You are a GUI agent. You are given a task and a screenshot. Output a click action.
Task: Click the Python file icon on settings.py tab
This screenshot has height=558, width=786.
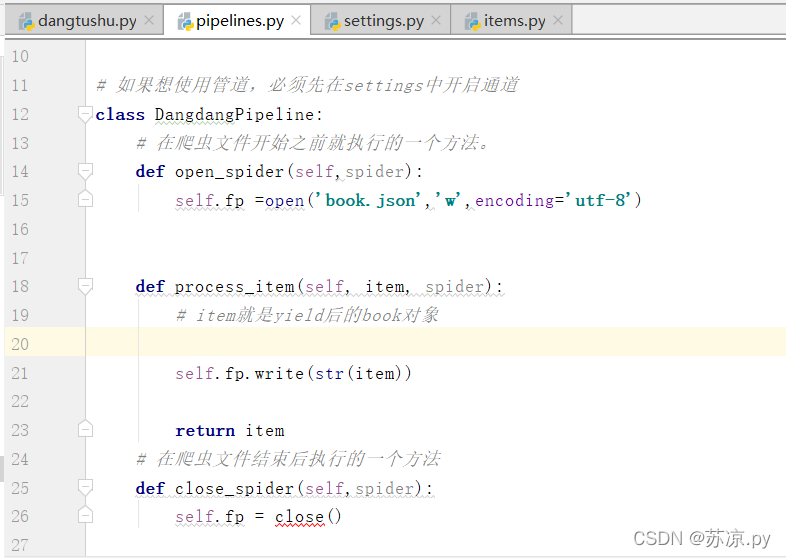click(332, 21)
